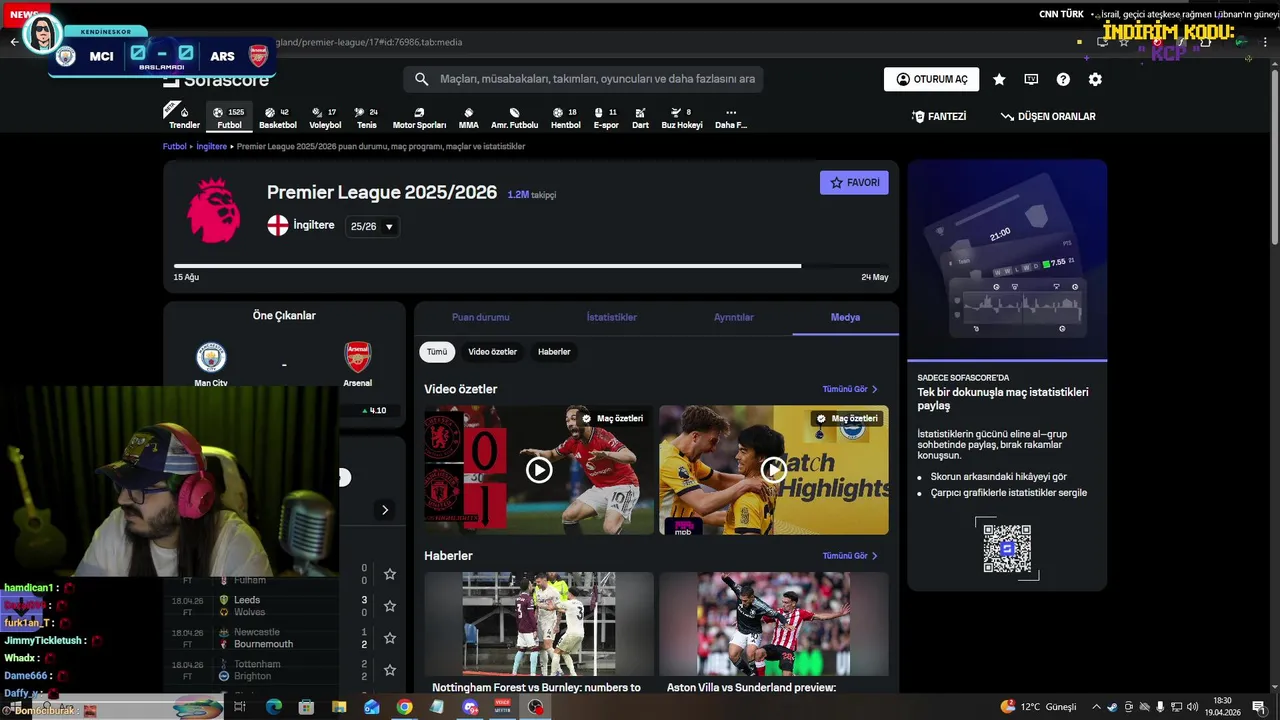Open Windows notification center icon
Image resolution: width=1280 pixels, height=720 pixels.
1258,707
